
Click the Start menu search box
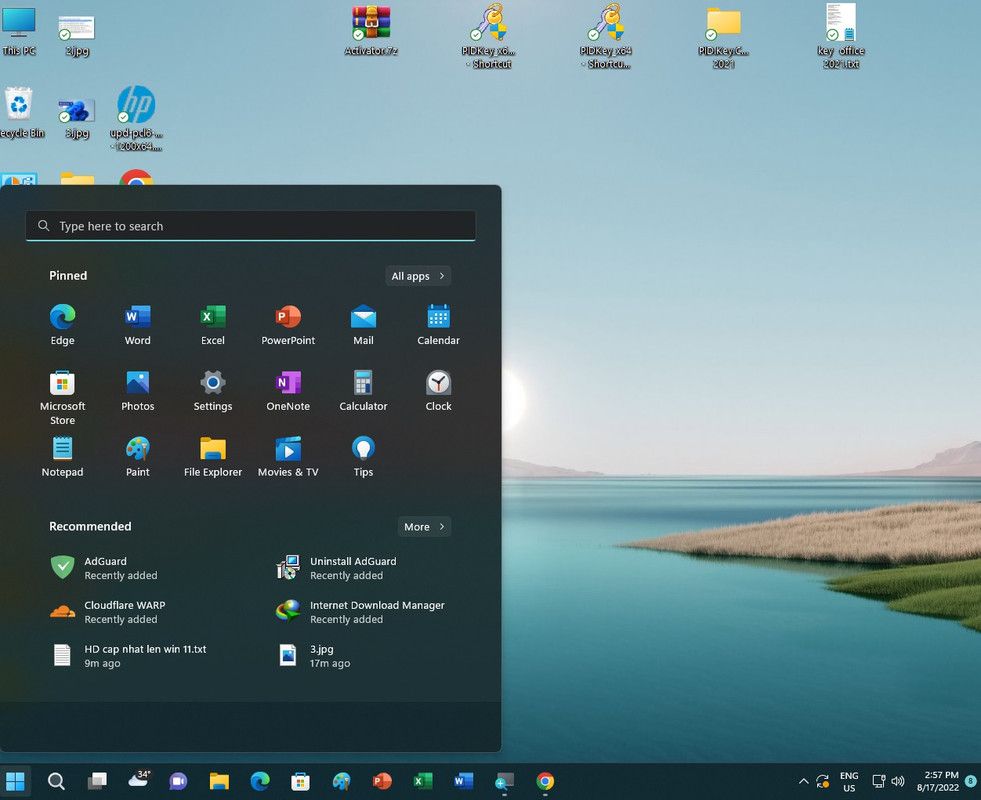(x=250, y=226)
